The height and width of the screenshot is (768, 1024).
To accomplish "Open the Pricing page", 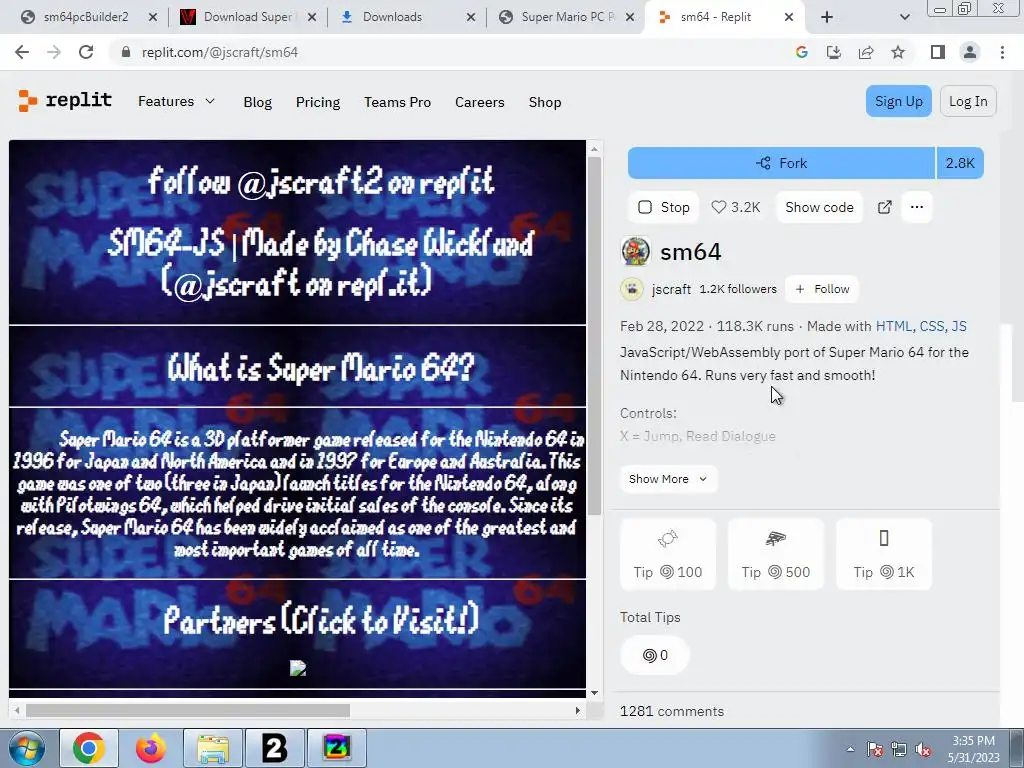I will pyautogui.click(x=318, y=102).
